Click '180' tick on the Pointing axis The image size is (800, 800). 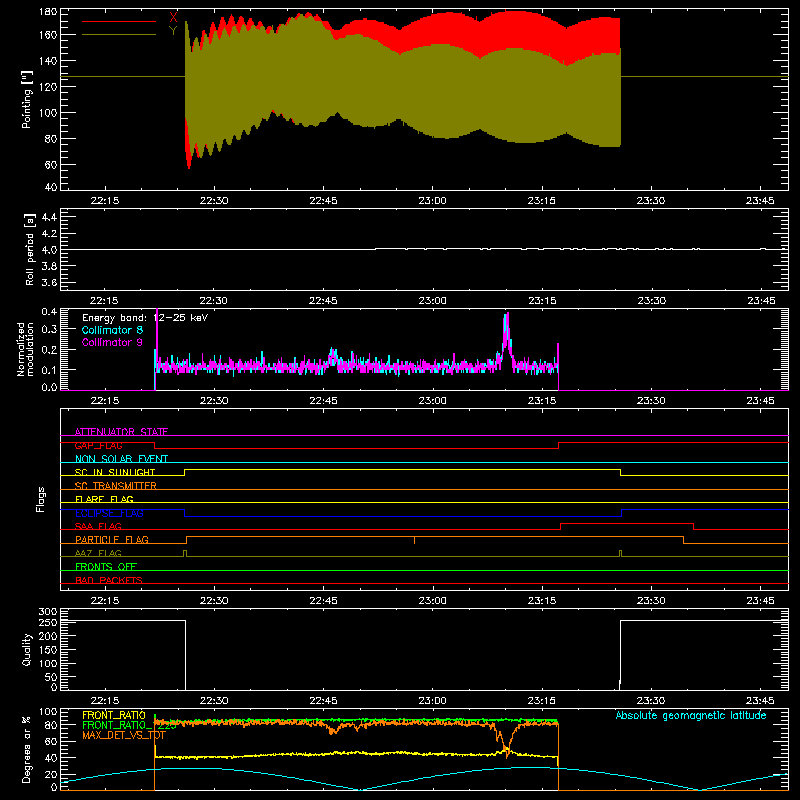[x=47, y=12]
